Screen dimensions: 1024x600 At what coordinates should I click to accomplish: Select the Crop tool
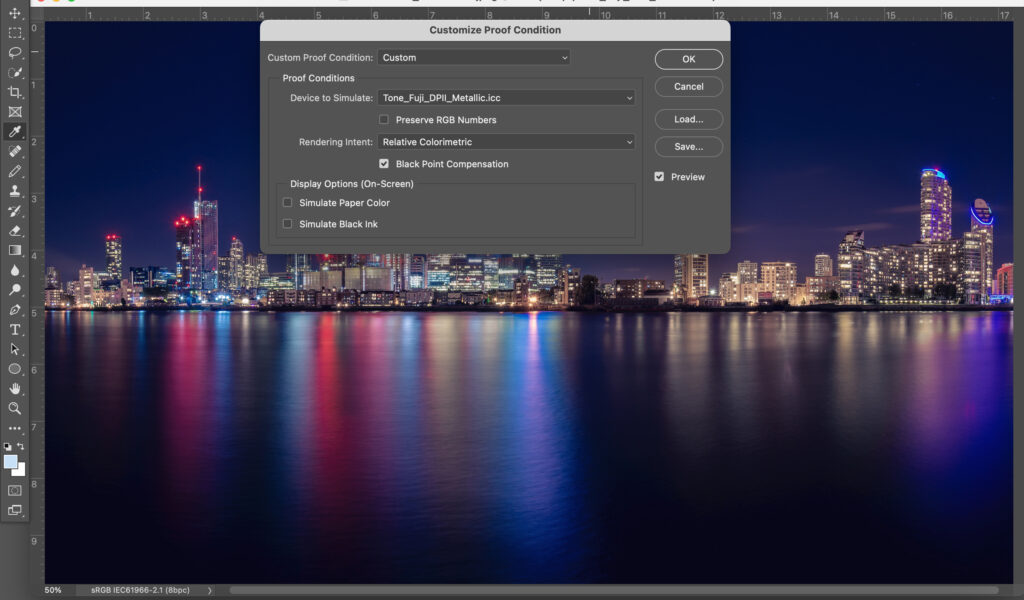pos(14,92)
